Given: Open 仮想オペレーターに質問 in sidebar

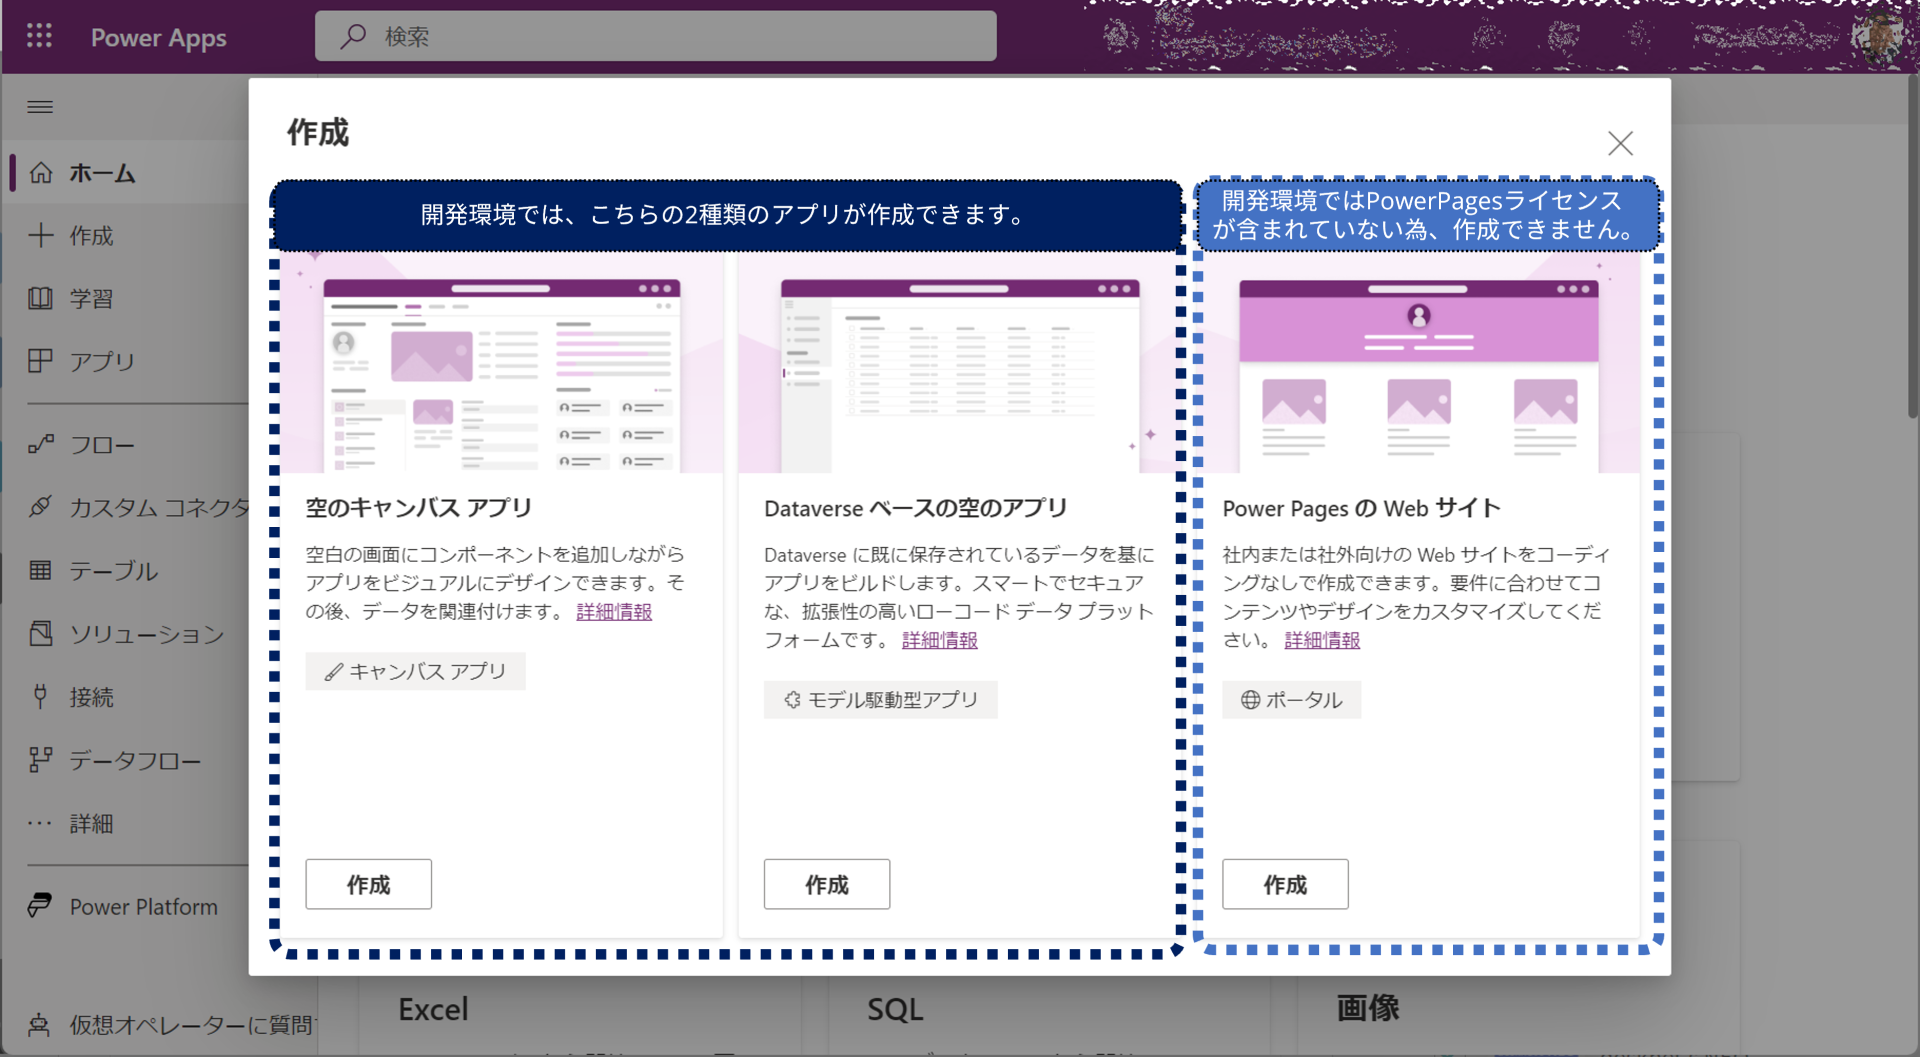Looking at the screenshot, I should click(x=192, y=1025).
